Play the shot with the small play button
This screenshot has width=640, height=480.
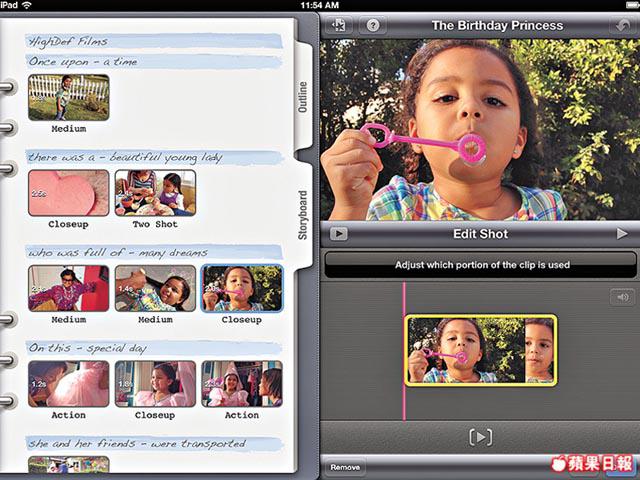(x=339, y=234)
